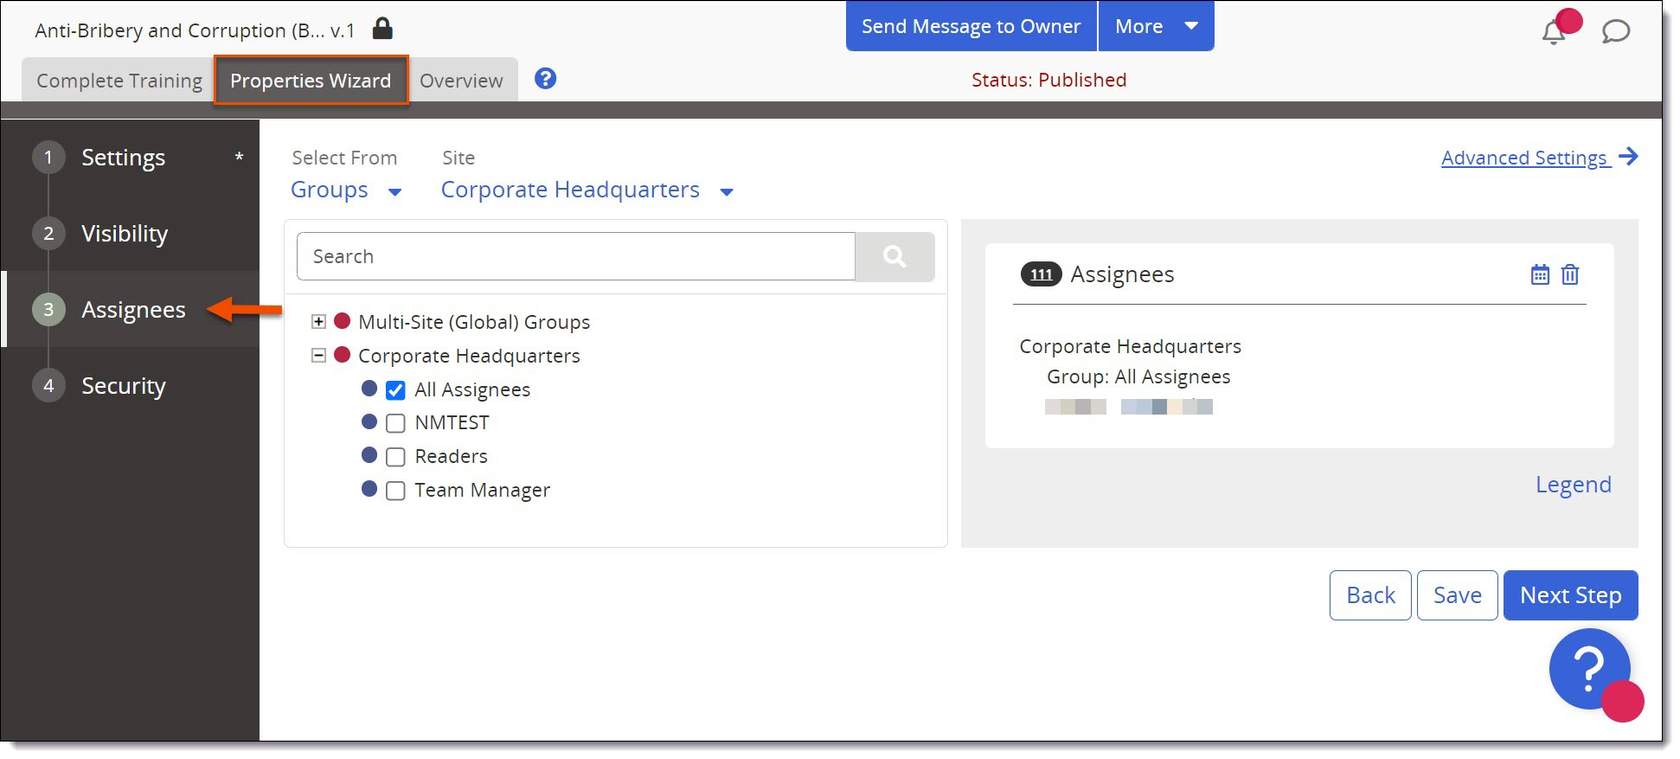Open the Legend link
Screen dimensions: 1680x759
tap(1573, 484)
